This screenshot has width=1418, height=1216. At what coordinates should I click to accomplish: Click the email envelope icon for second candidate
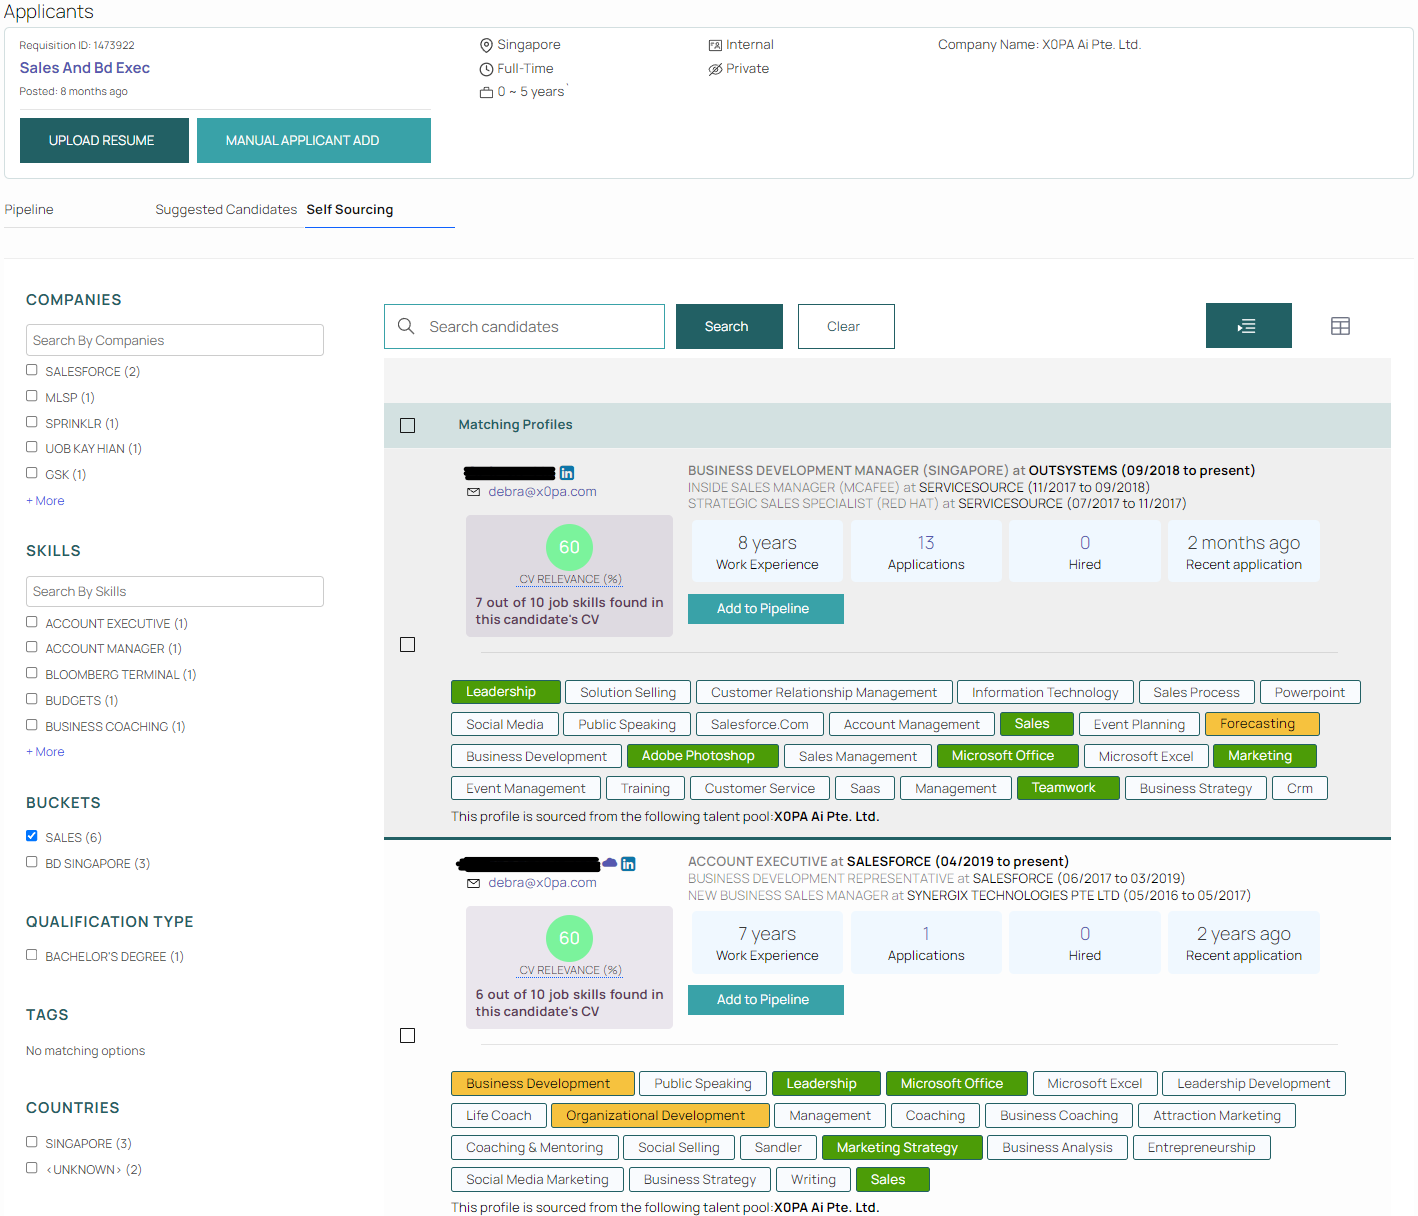[x=473, y=883]
